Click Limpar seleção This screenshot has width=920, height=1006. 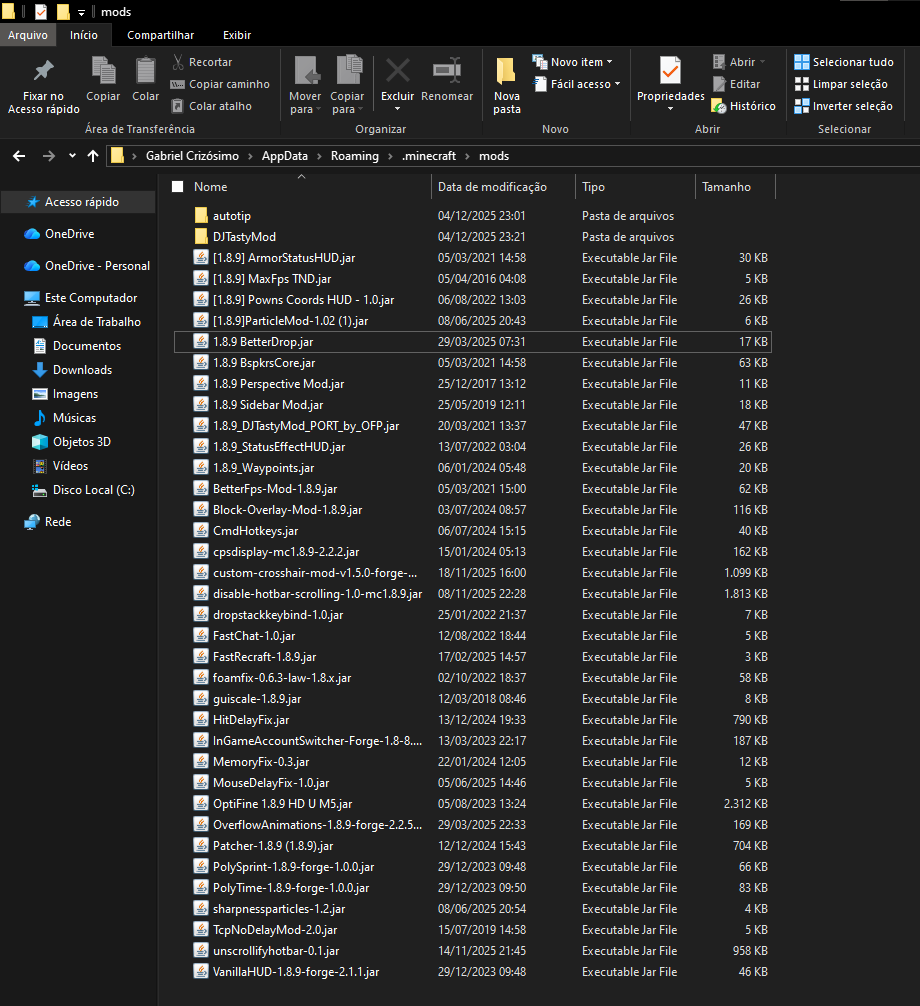841,84
